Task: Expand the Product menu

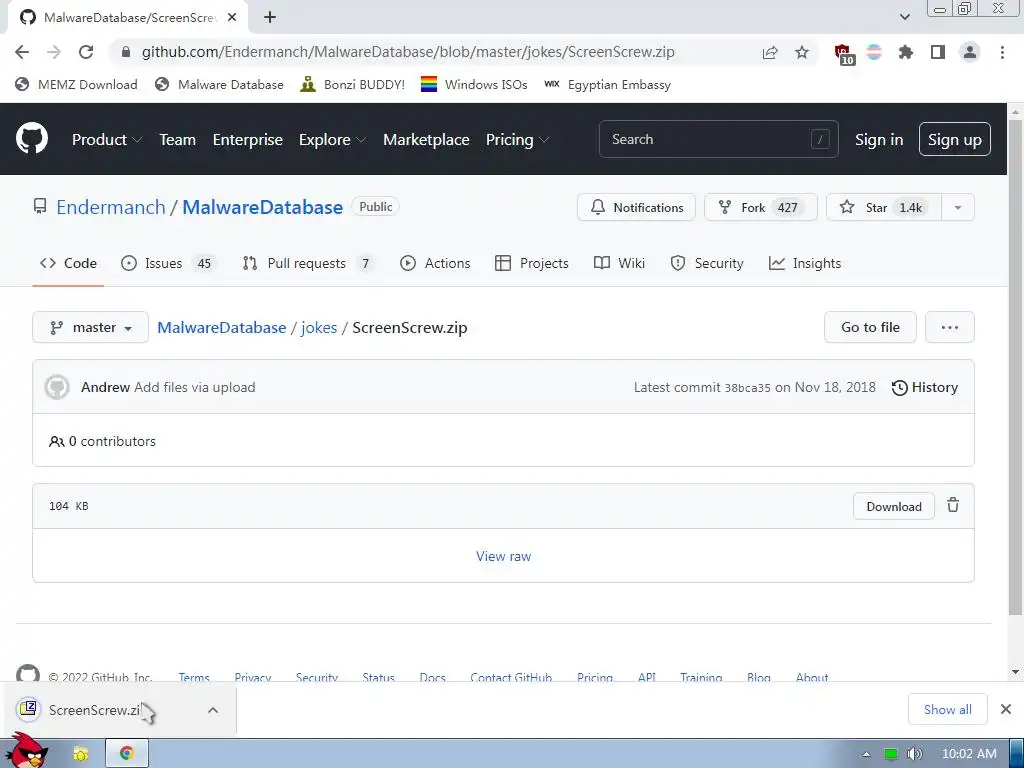Action: tap(106, 139)
